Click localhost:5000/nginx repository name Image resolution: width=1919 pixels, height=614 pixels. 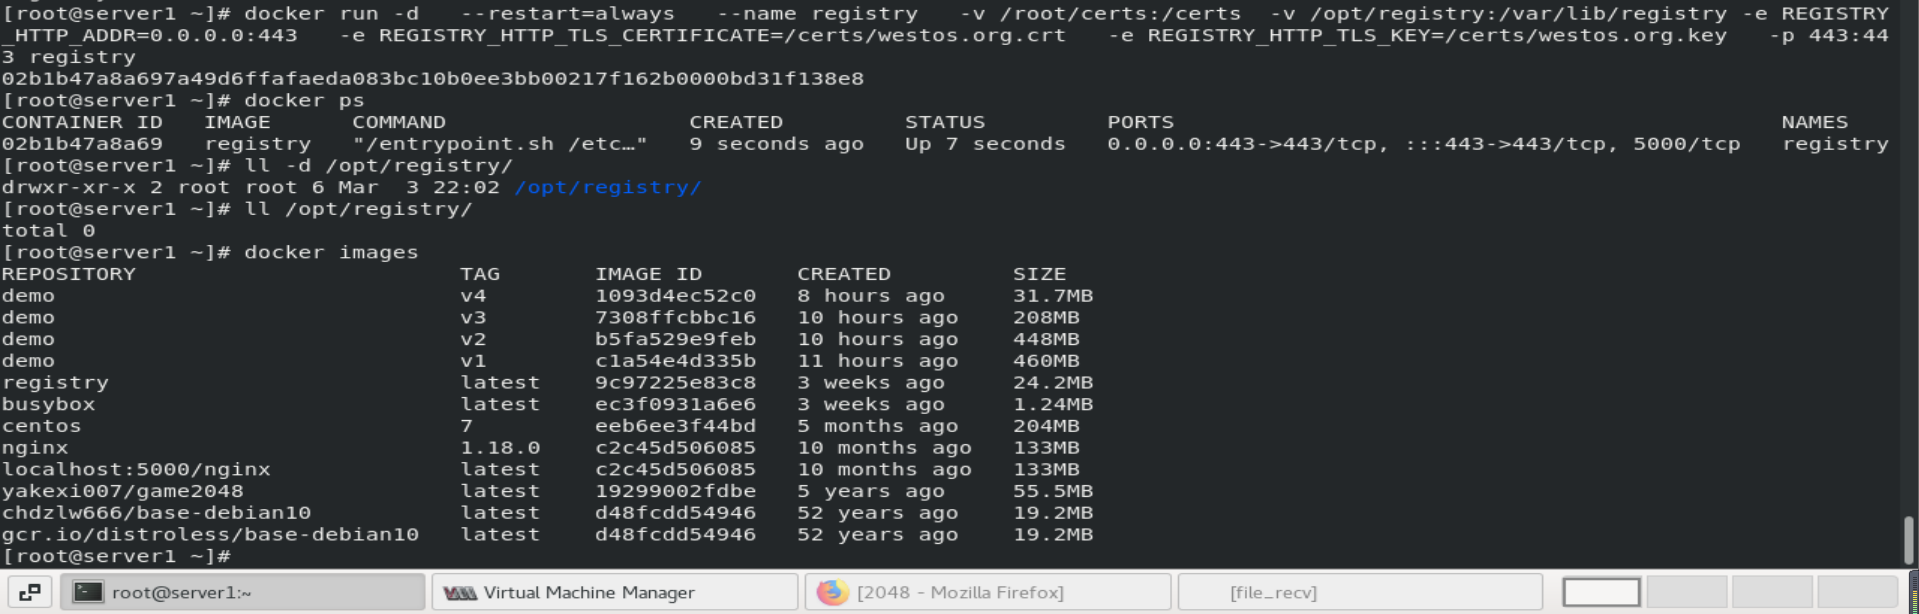(x=136, y=469)
